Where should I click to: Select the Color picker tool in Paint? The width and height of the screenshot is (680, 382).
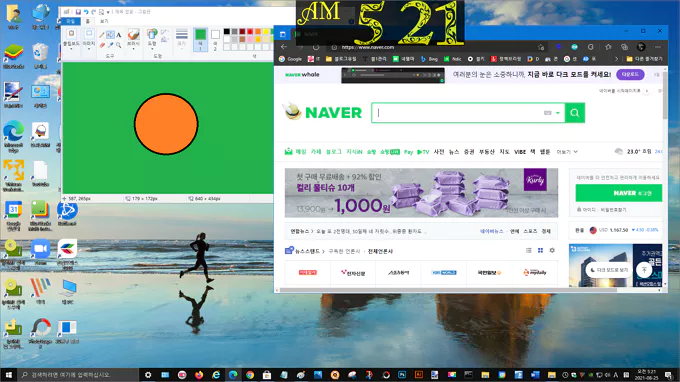click(x=110, y=45)
